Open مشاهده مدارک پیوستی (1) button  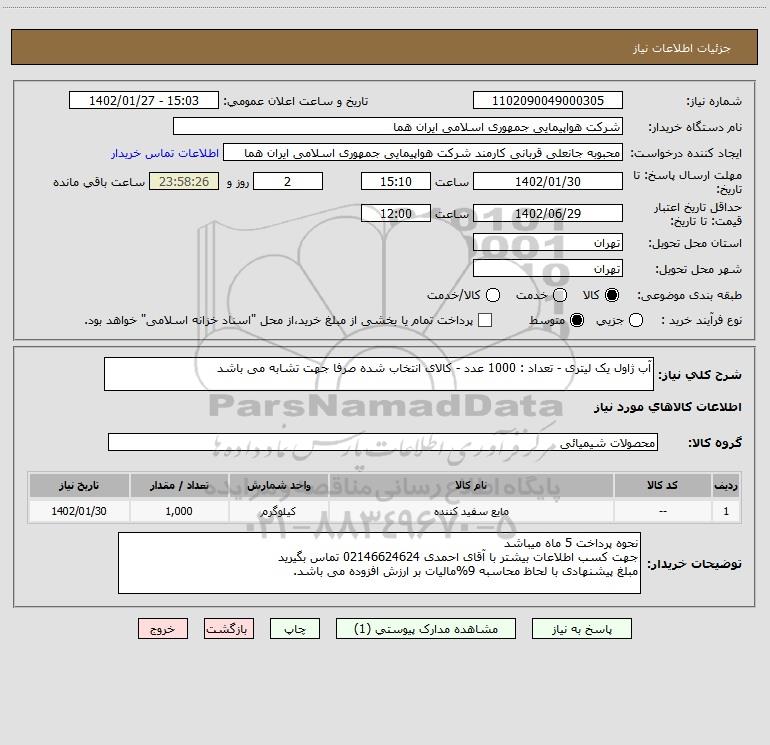(425, 629)
